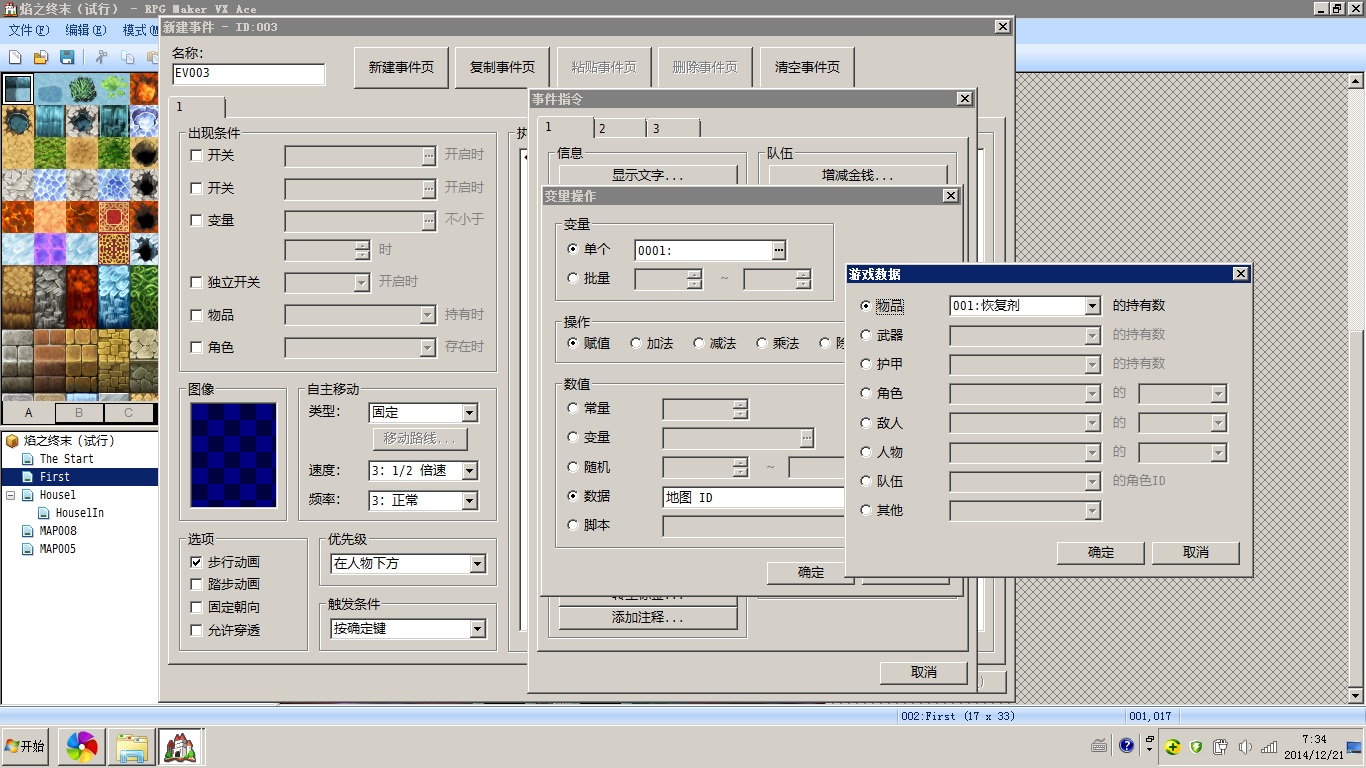
Task: Click the volume speaker tray icon
Action: 1245,746
